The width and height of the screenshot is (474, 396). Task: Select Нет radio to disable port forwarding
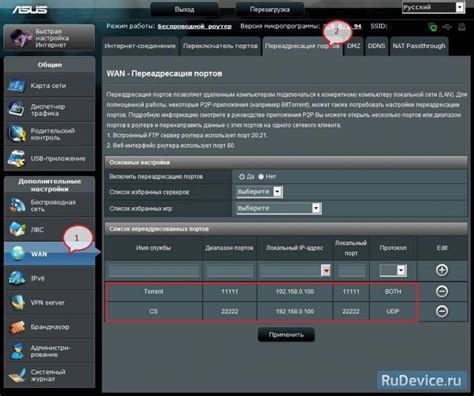pyautogui.click(x=261, y=177)
